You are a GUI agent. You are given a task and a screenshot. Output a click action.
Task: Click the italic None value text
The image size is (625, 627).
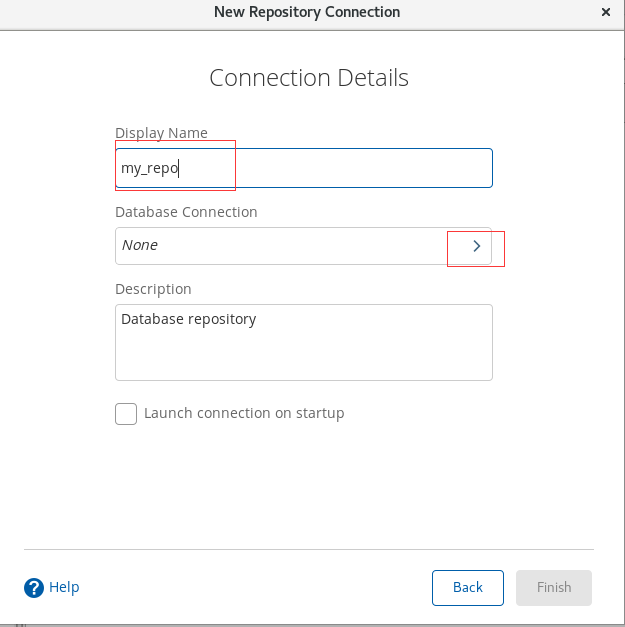140,245
